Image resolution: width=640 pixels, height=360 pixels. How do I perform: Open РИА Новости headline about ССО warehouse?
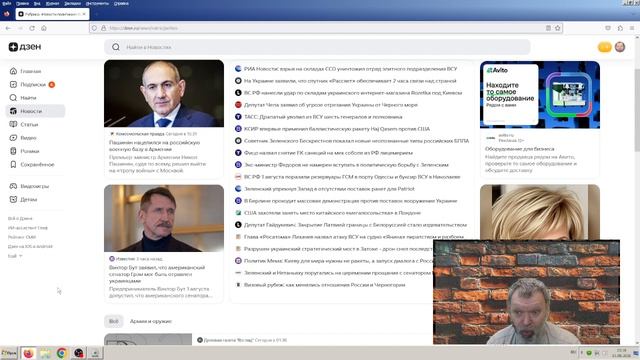click(350, 69)
